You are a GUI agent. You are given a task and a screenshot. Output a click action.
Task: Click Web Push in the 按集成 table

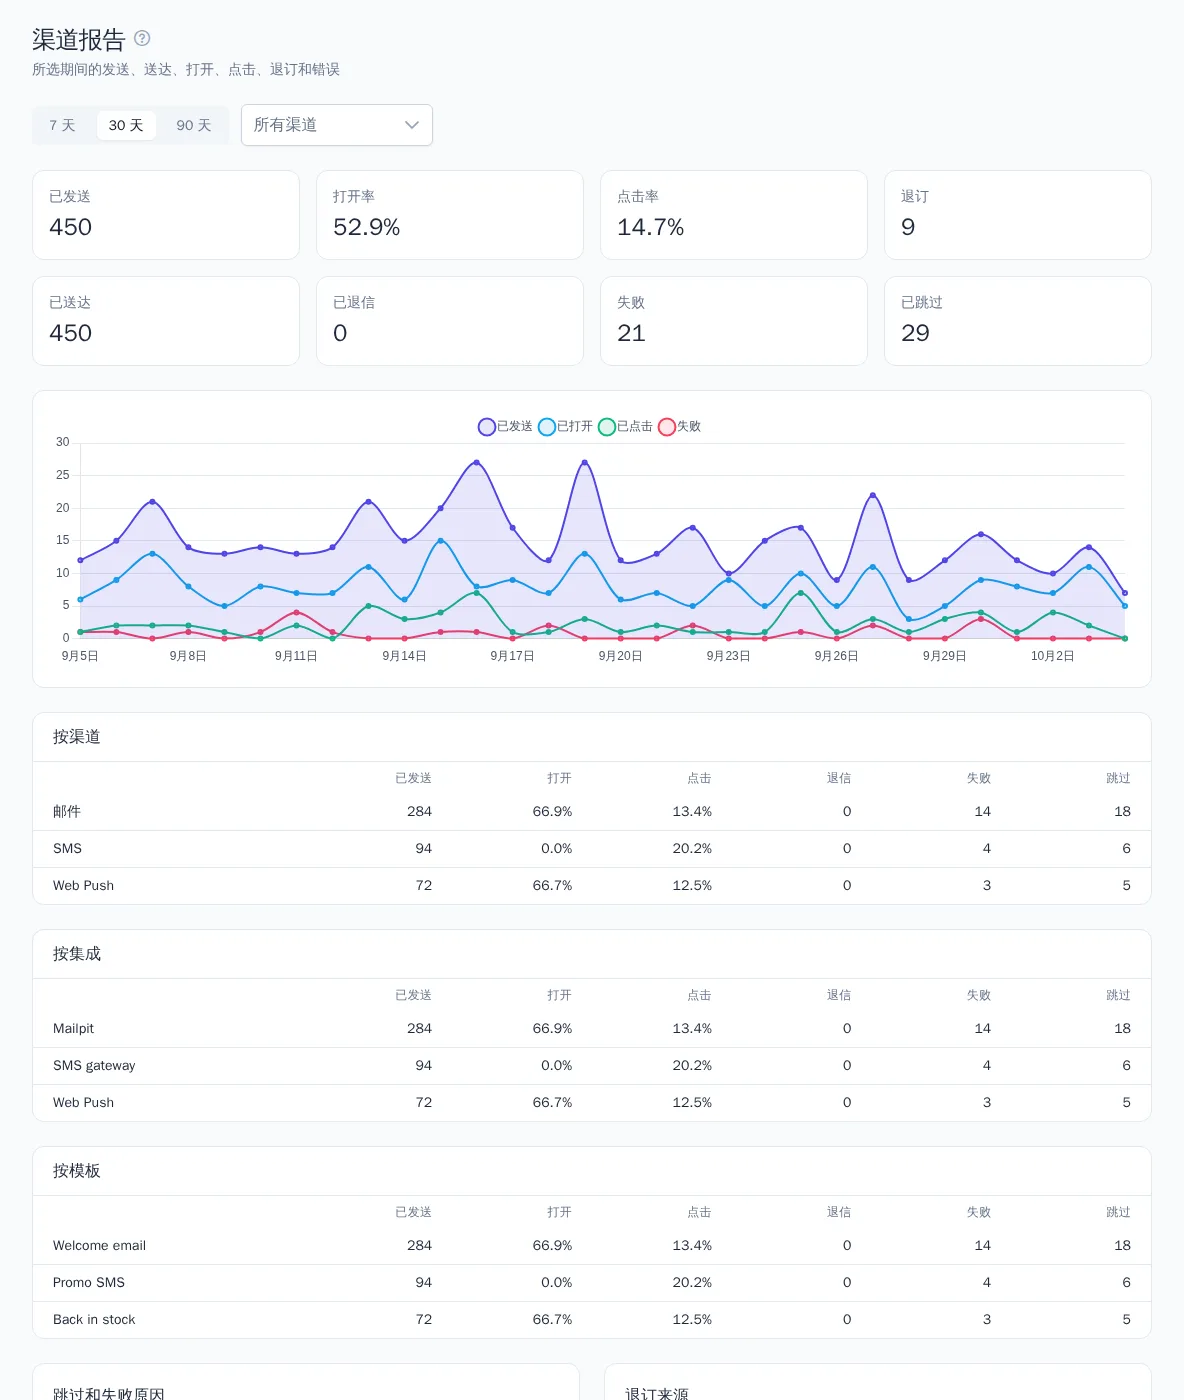[83, 1103]
